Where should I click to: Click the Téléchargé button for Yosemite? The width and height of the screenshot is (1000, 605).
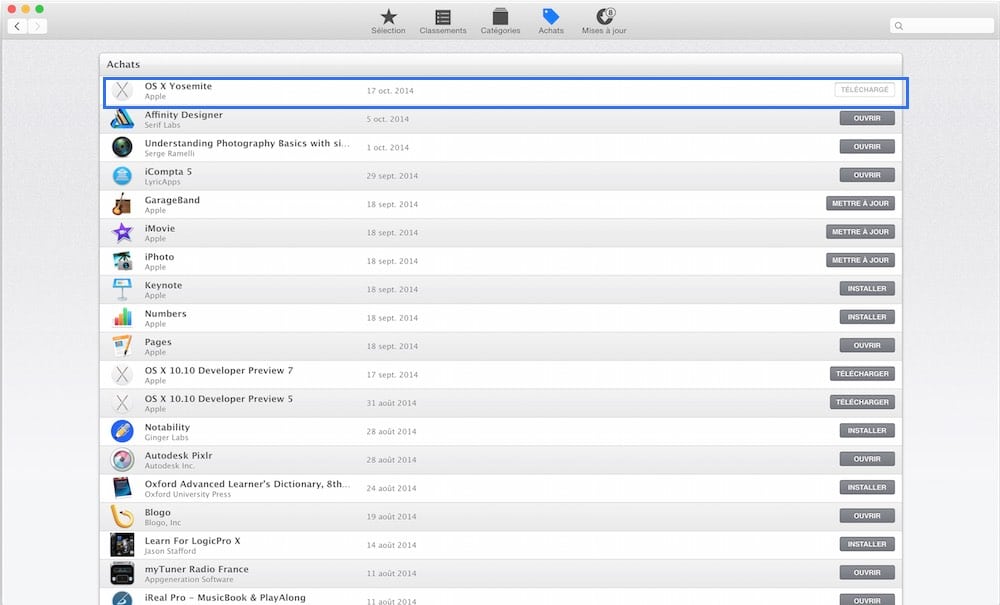point(864,90)
